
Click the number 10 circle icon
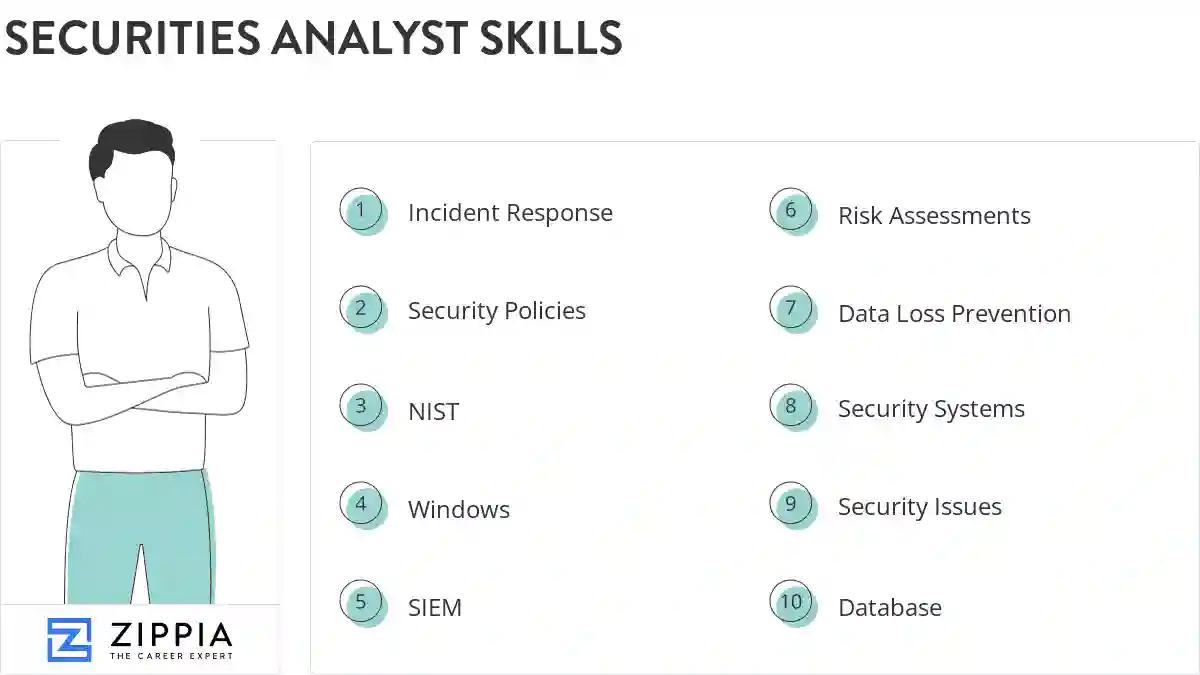click(791, 602)
